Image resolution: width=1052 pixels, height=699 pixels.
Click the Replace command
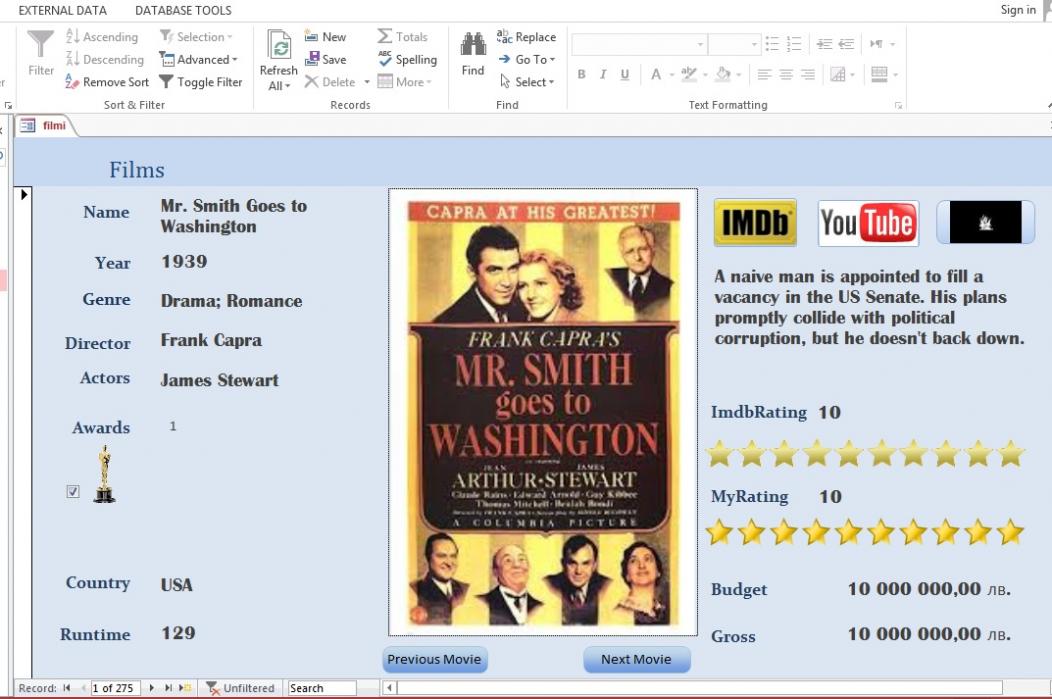[526, 37]
